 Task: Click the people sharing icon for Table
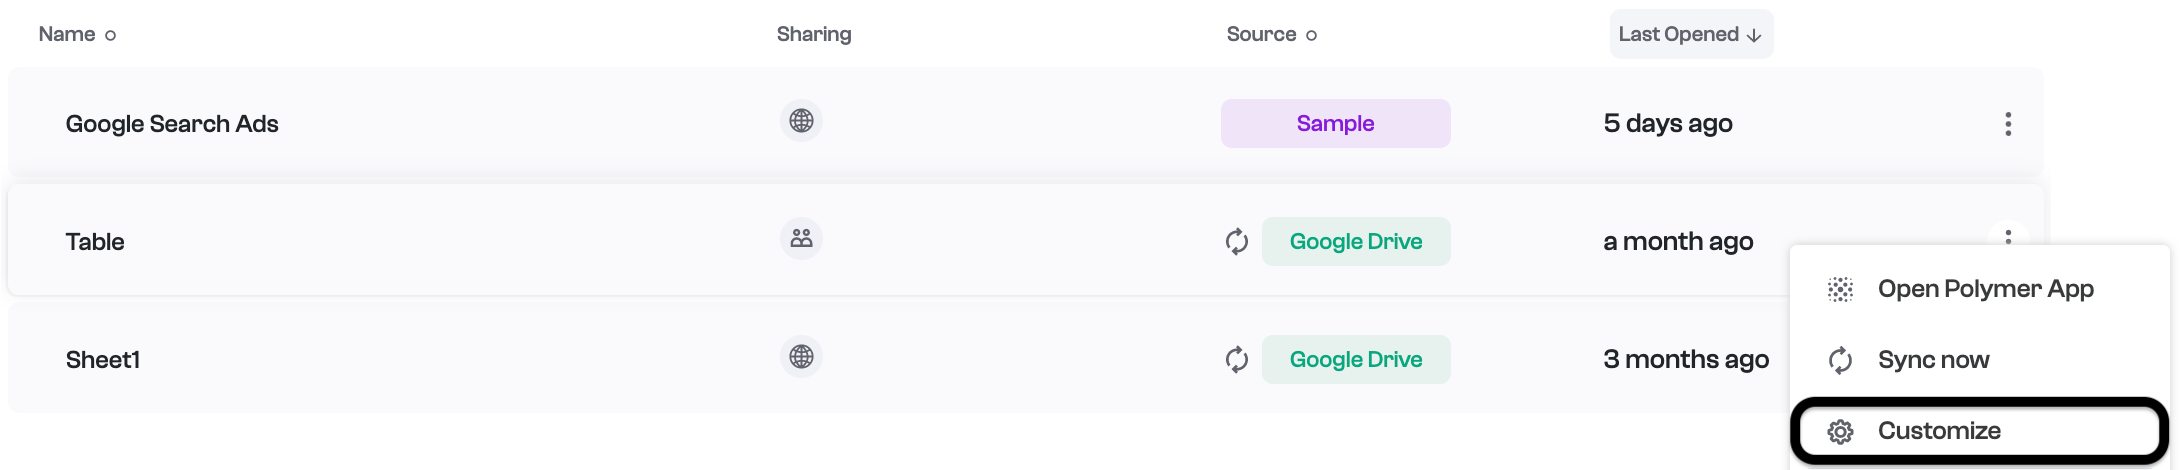(801, 239)
